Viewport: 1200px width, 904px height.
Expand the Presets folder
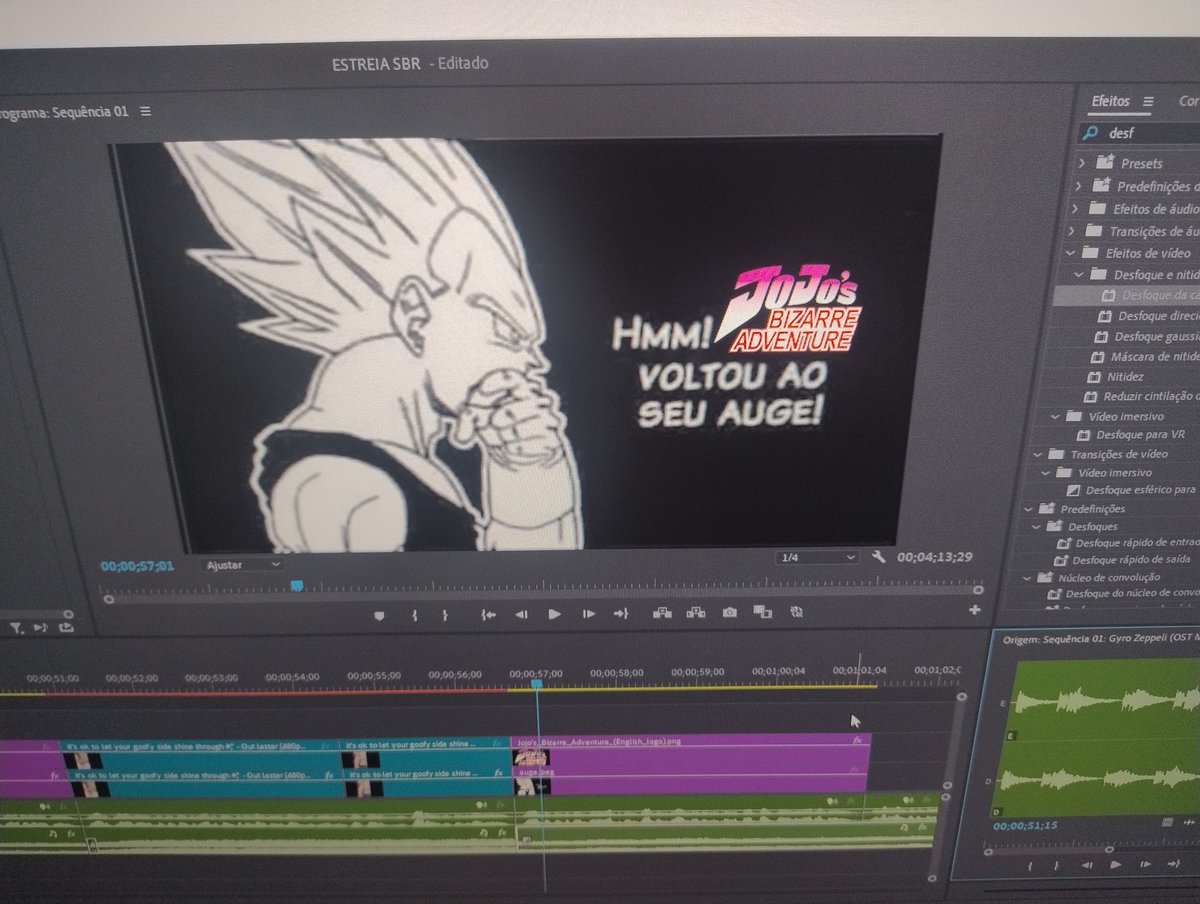point(1081,162)
